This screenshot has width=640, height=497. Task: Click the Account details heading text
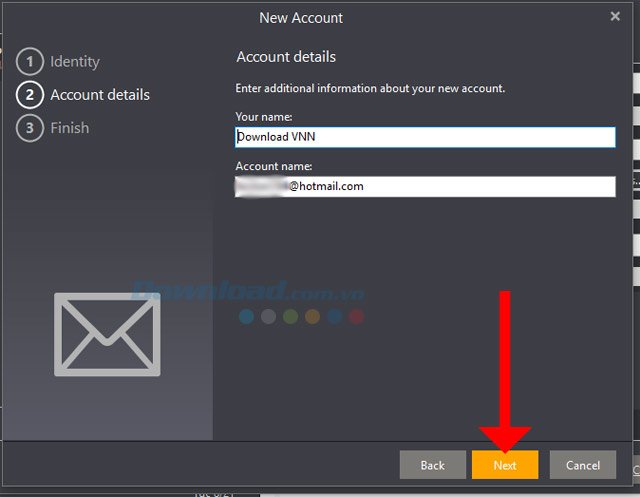(x=286, y=57)
